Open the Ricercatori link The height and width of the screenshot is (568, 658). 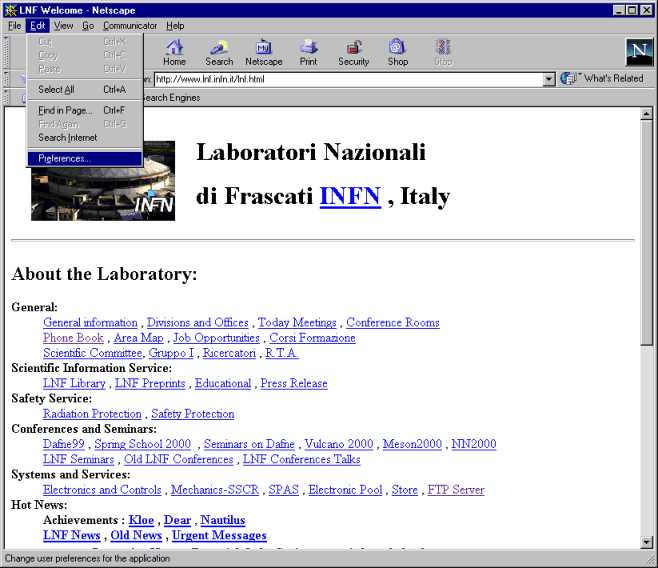[230, 353]
